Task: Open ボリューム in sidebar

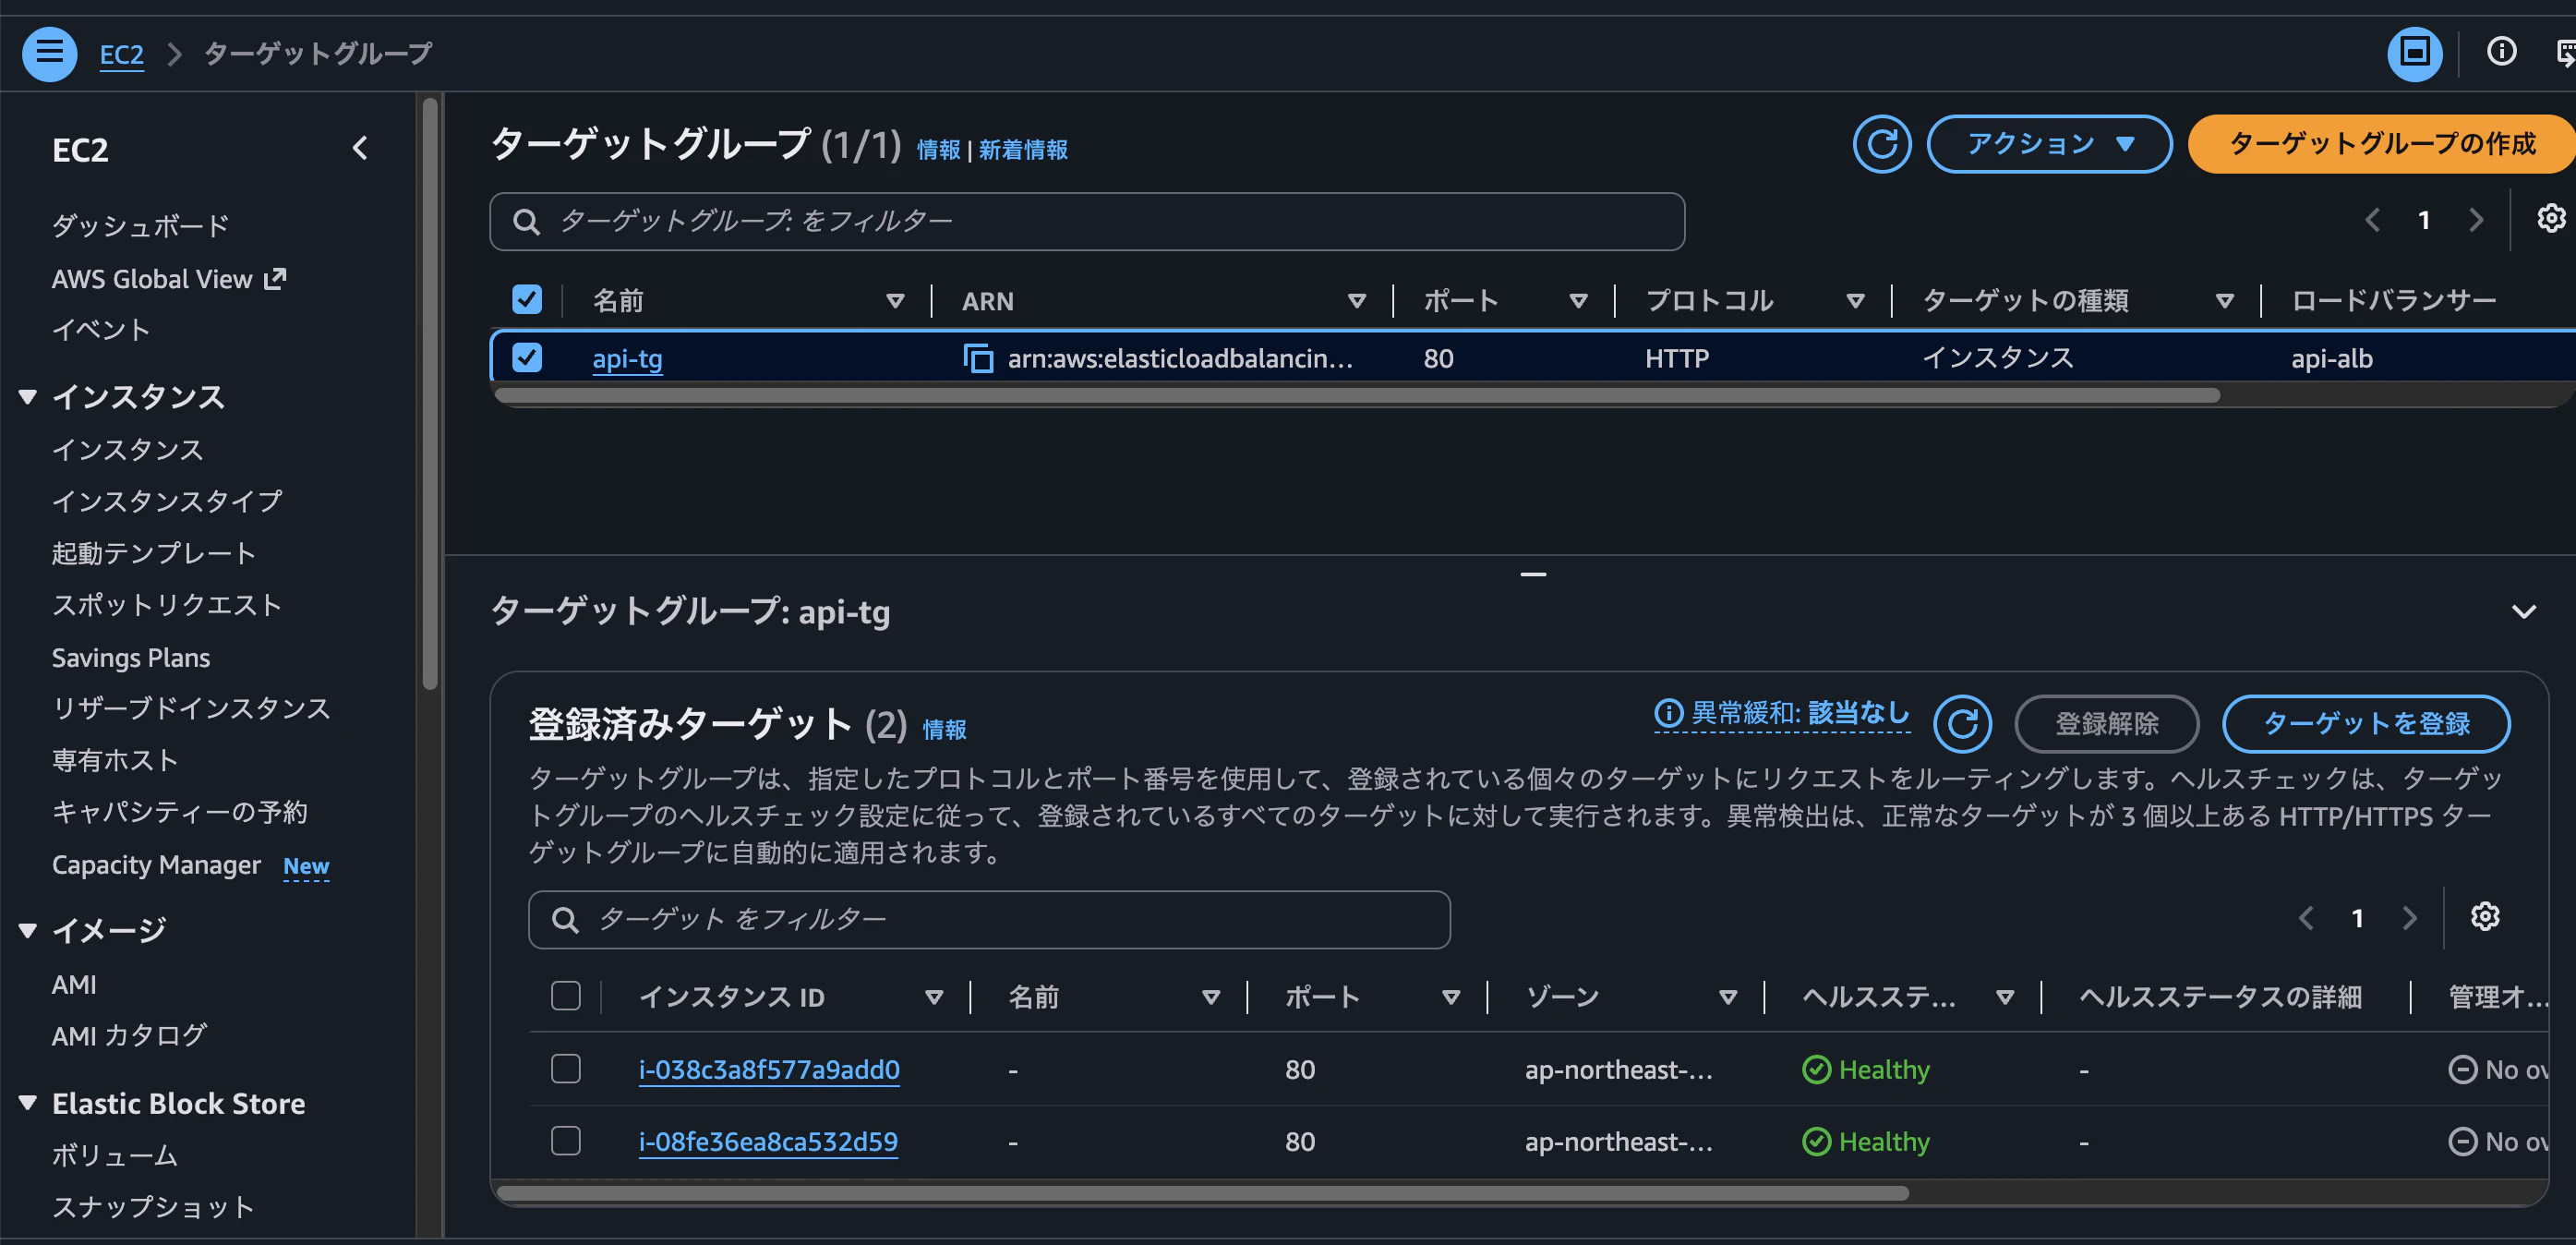Action: point(115,1155)
